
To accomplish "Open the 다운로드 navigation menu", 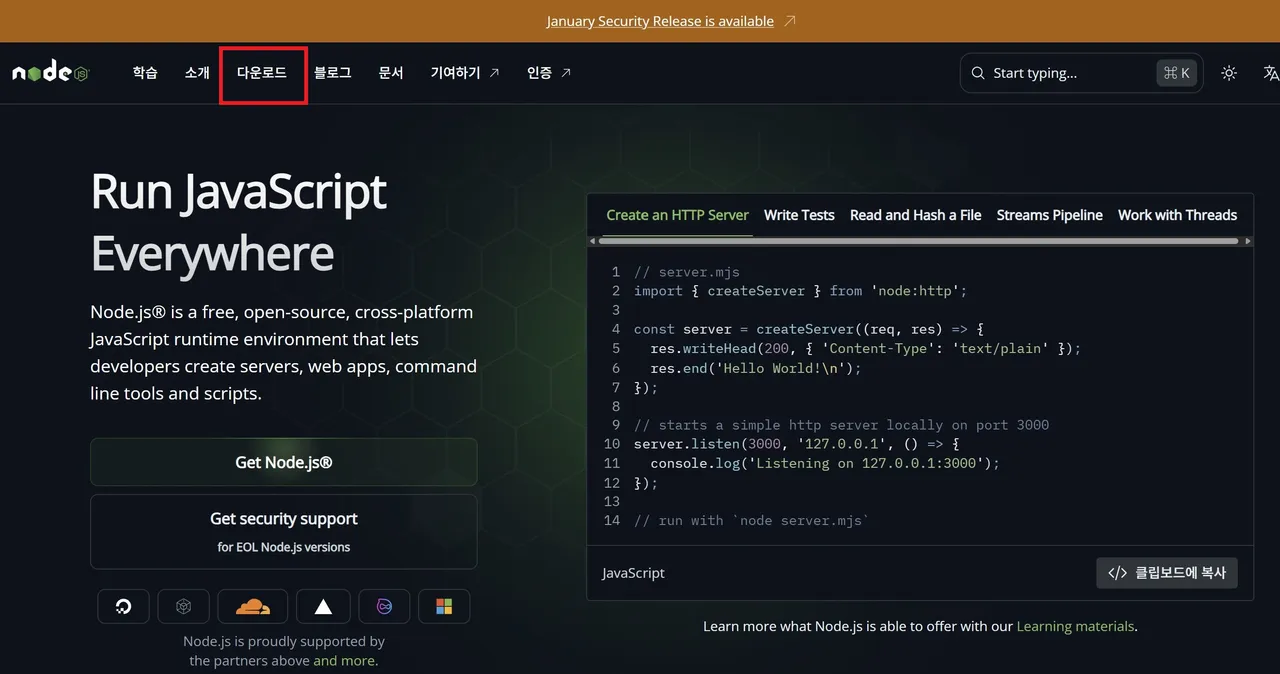I will coord(262,73).
